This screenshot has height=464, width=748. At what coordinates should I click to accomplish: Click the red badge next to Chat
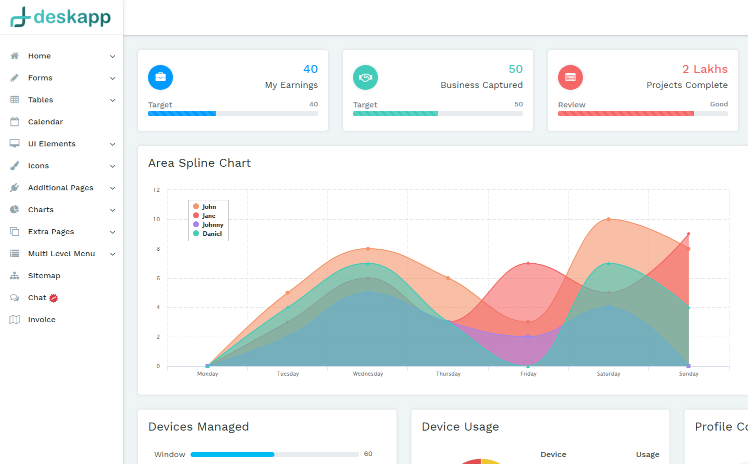pyautogui.click(x=53, y=298)
